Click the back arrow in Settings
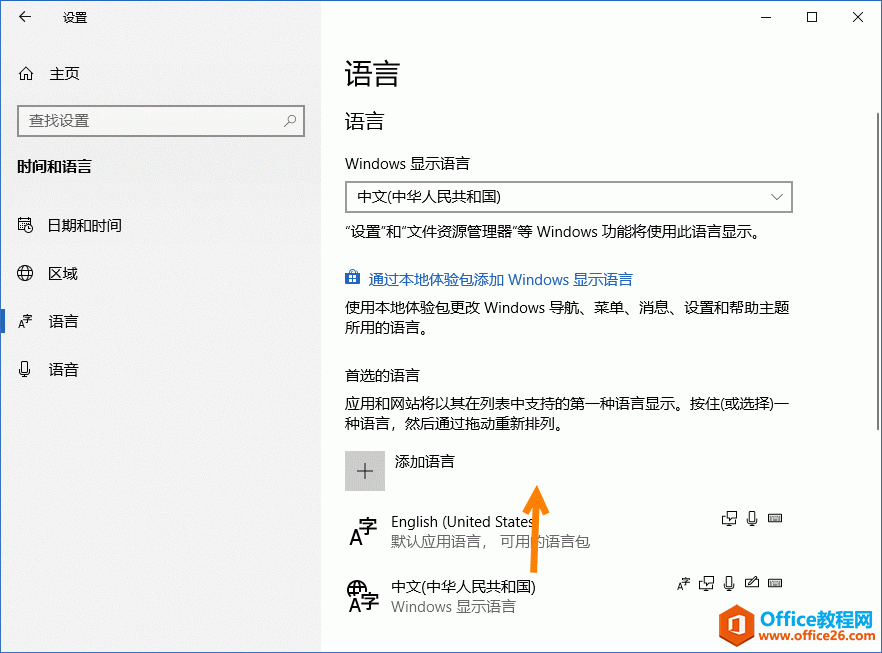Viewport: 882px width, 653px height. pyautogui.click(x=25, y=17)
